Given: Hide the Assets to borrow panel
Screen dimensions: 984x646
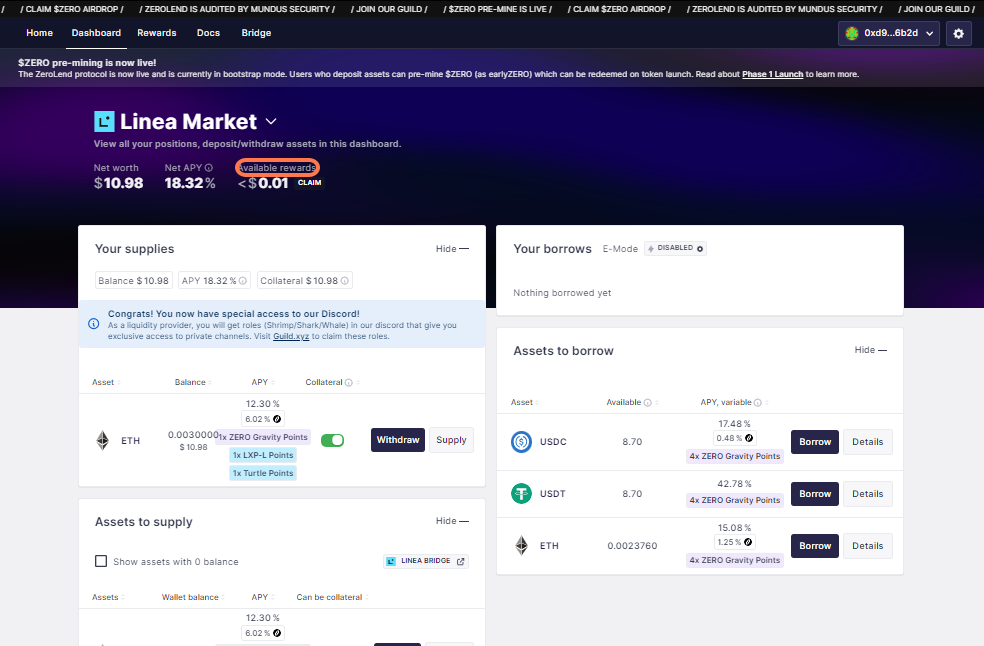Looking at the screenshot, I should coord(870,350).
